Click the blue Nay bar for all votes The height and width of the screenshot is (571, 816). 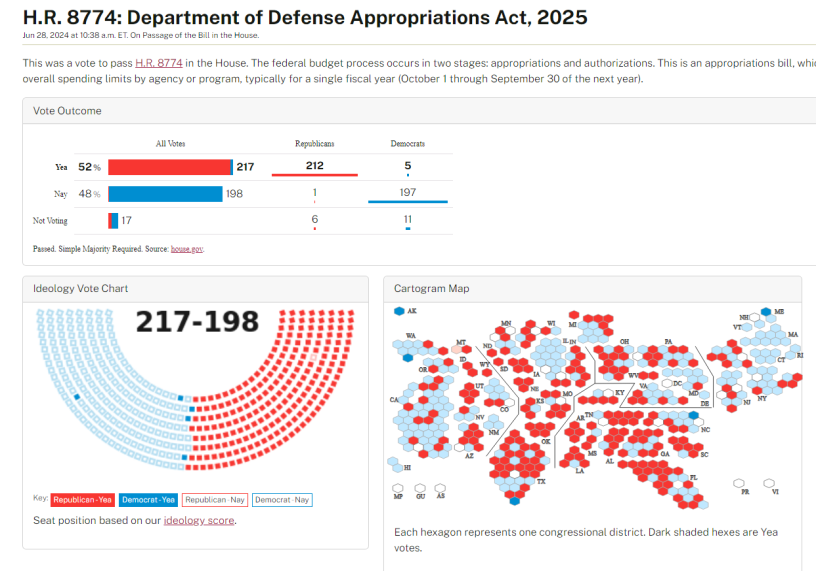(x=165, y=194)
